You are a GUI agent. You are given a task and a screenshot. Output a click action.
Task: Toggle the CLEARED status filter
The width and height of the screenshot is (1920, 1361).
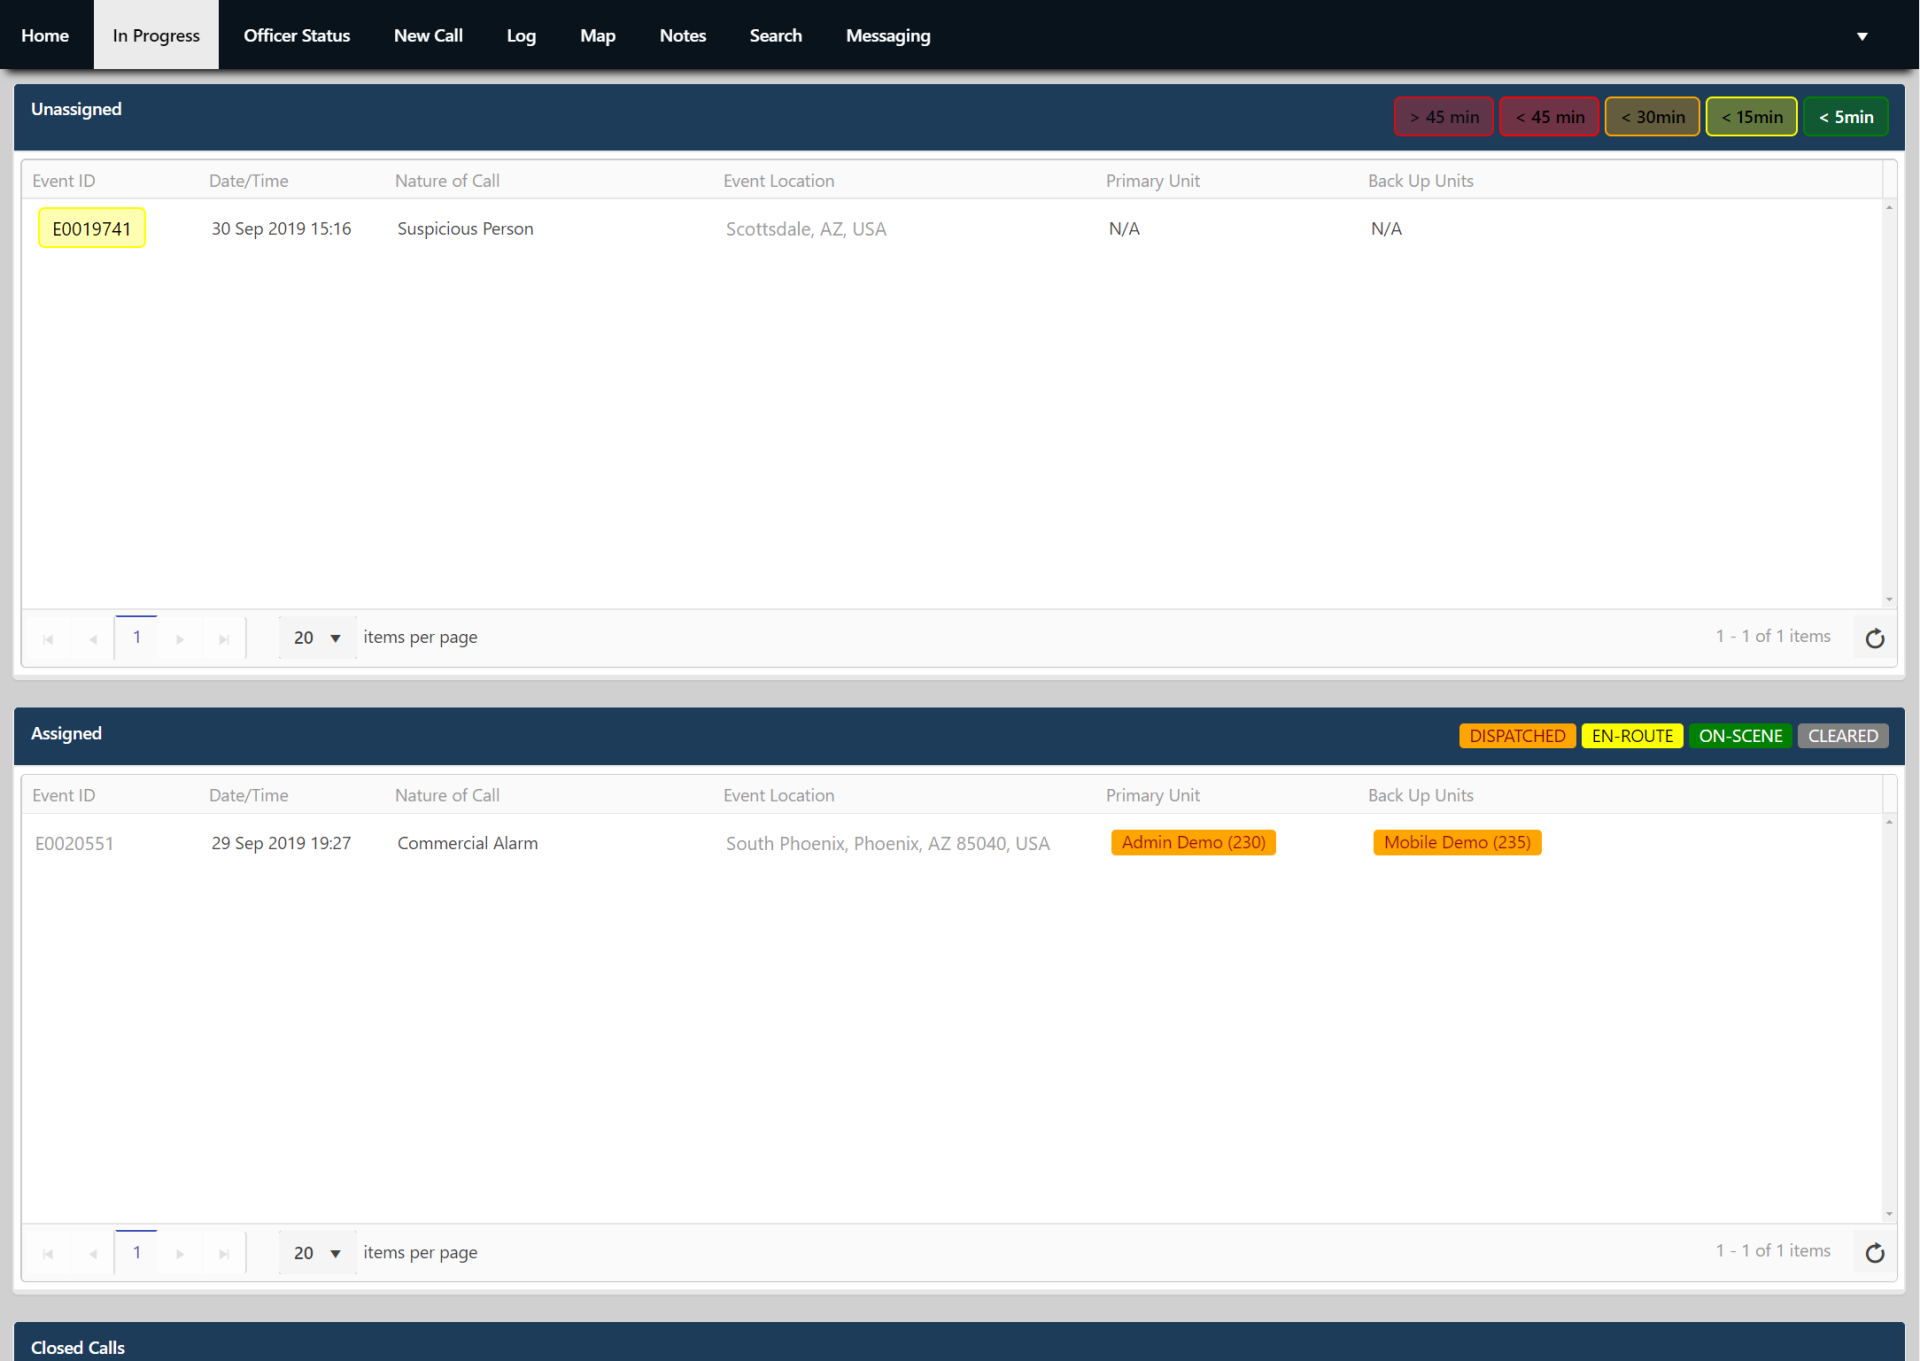pyautogui.click(x=1843, y=735)
